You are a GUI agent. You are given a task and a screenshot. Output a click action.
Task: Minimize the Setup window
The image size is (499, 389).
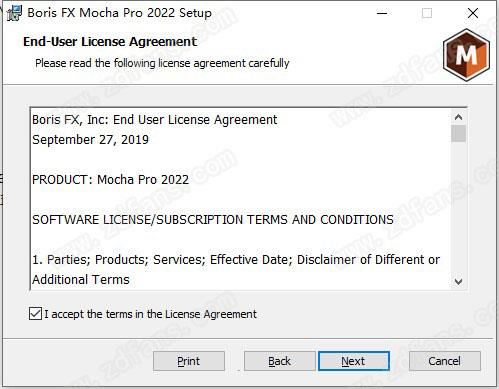[x=382, y=13]
